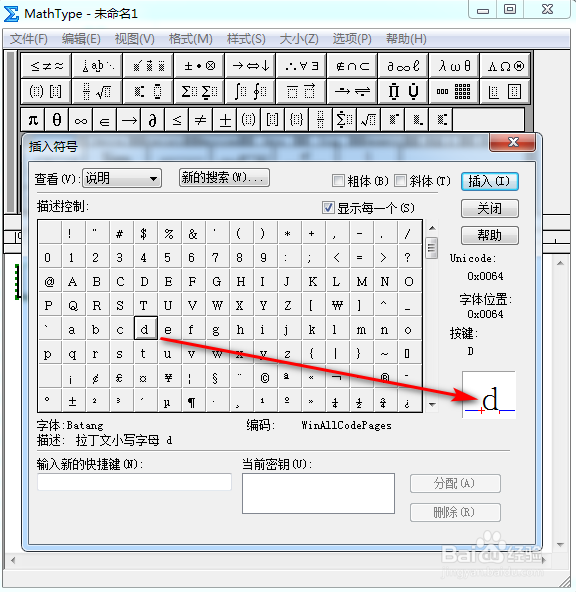Open the uppercase Greek palette (ΛΩ)
The image size is (576, 592).
[505, 66]
